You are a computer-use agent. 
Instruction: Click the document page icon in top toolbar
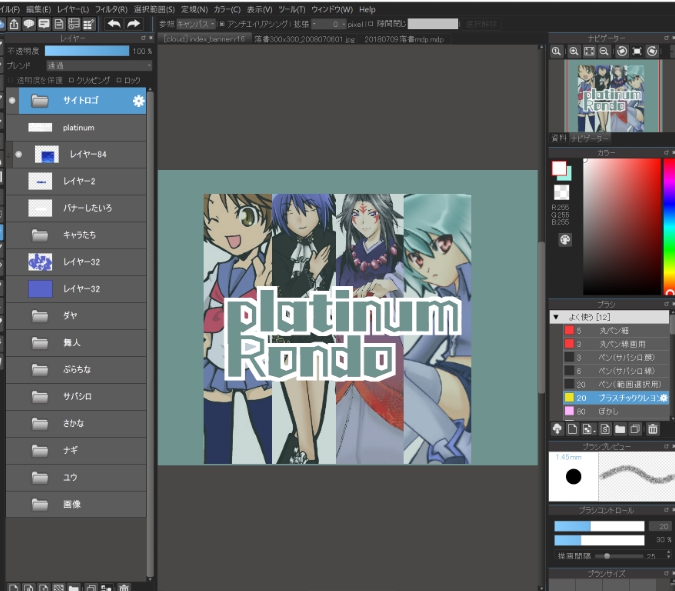point(59,25)
